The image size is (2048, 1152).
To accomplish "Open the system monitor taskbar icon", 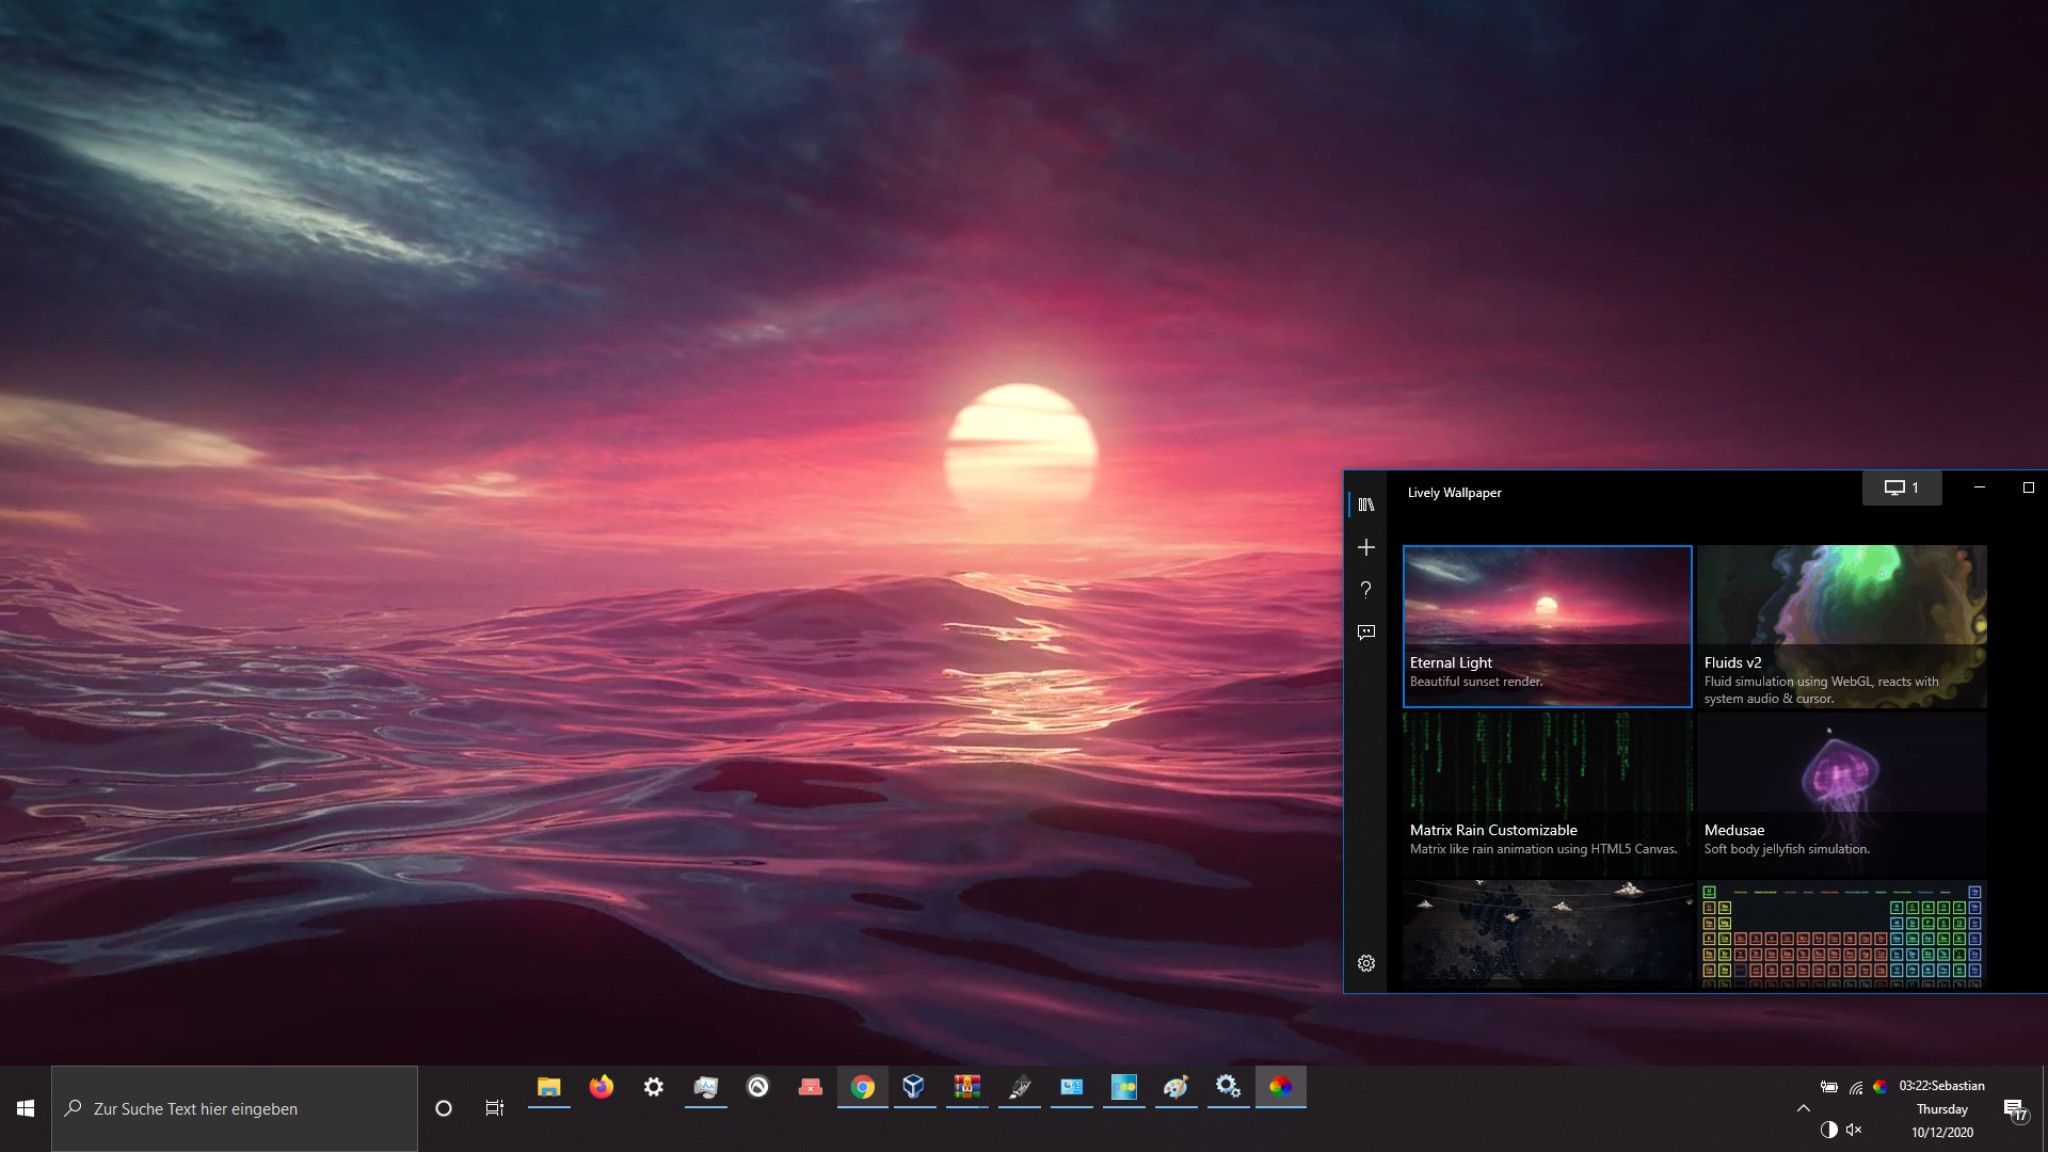I will (706, 1087).
